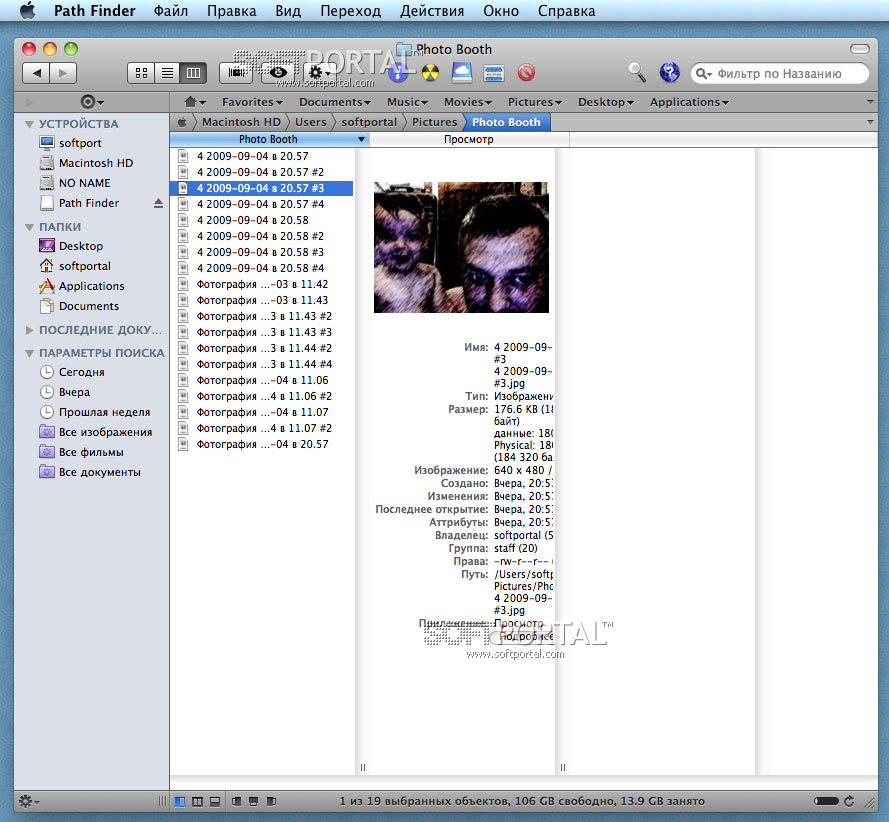
Task: Click the magnifying glass Find icon
Action: (637, 73)
